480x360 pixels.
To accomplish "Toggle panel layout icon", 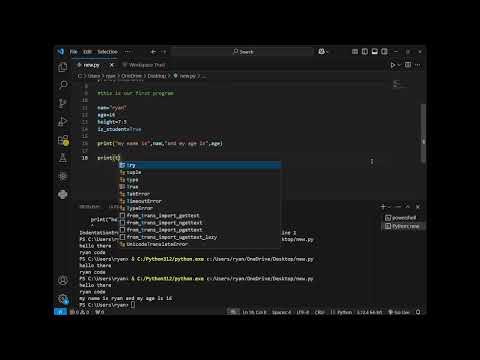I will [375, 52].
